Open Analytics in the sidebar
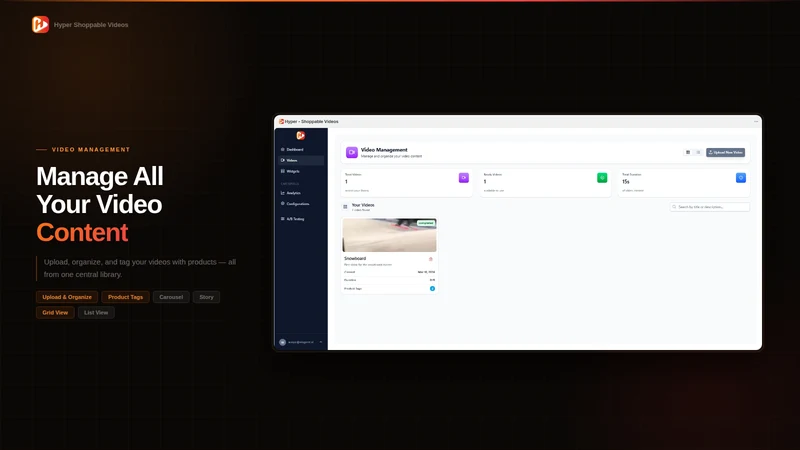This screenshot has width=800, height=450. [301, 193]
